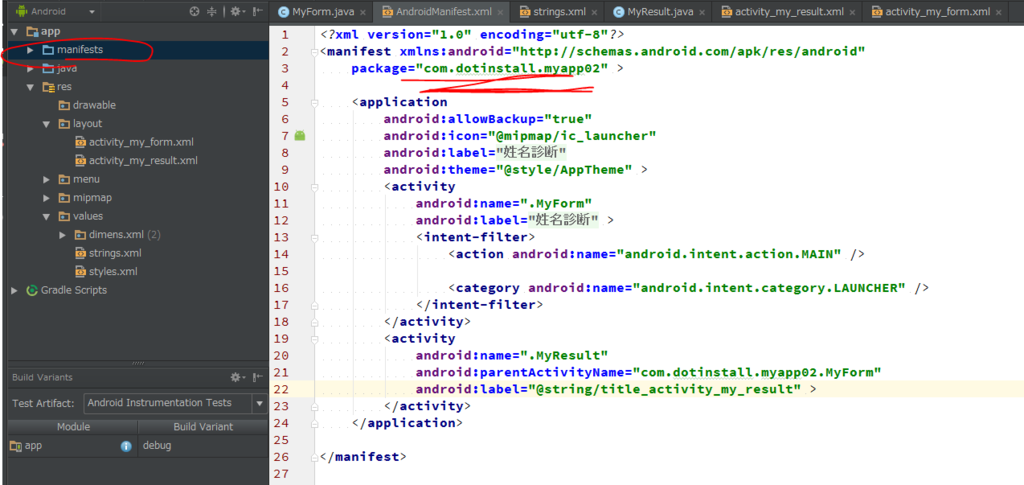Select the java folder in project tree
Screen dimensions: 1024x485
click(x=67, y=69)
